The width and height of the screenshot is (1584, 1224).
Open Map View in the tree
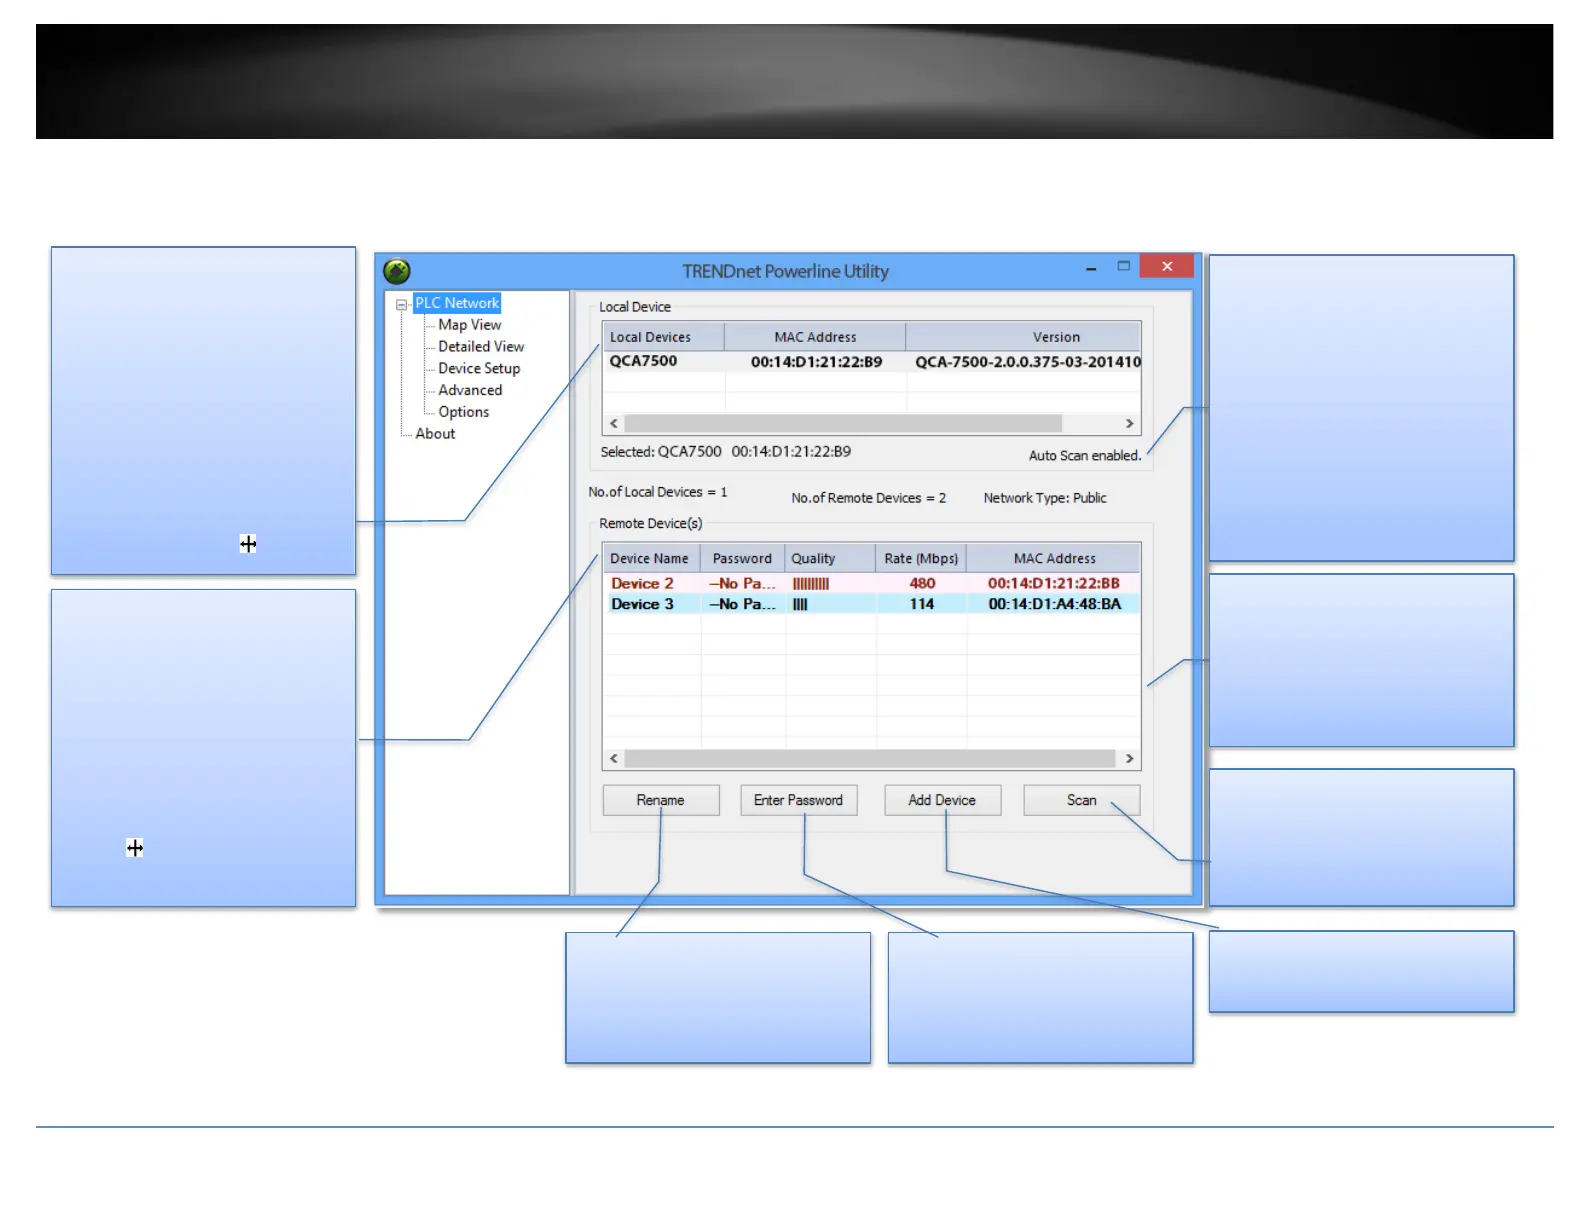point(470,325)
